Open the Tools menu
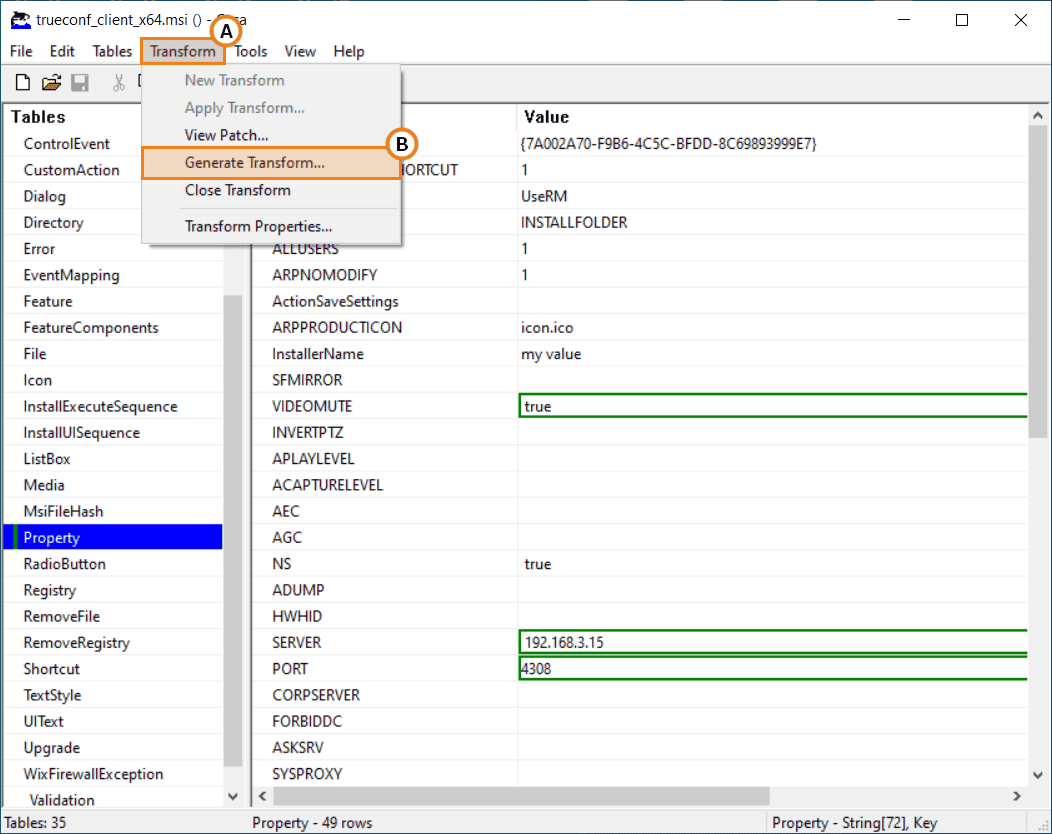The image size is (1052, 834). pos(250,51)
